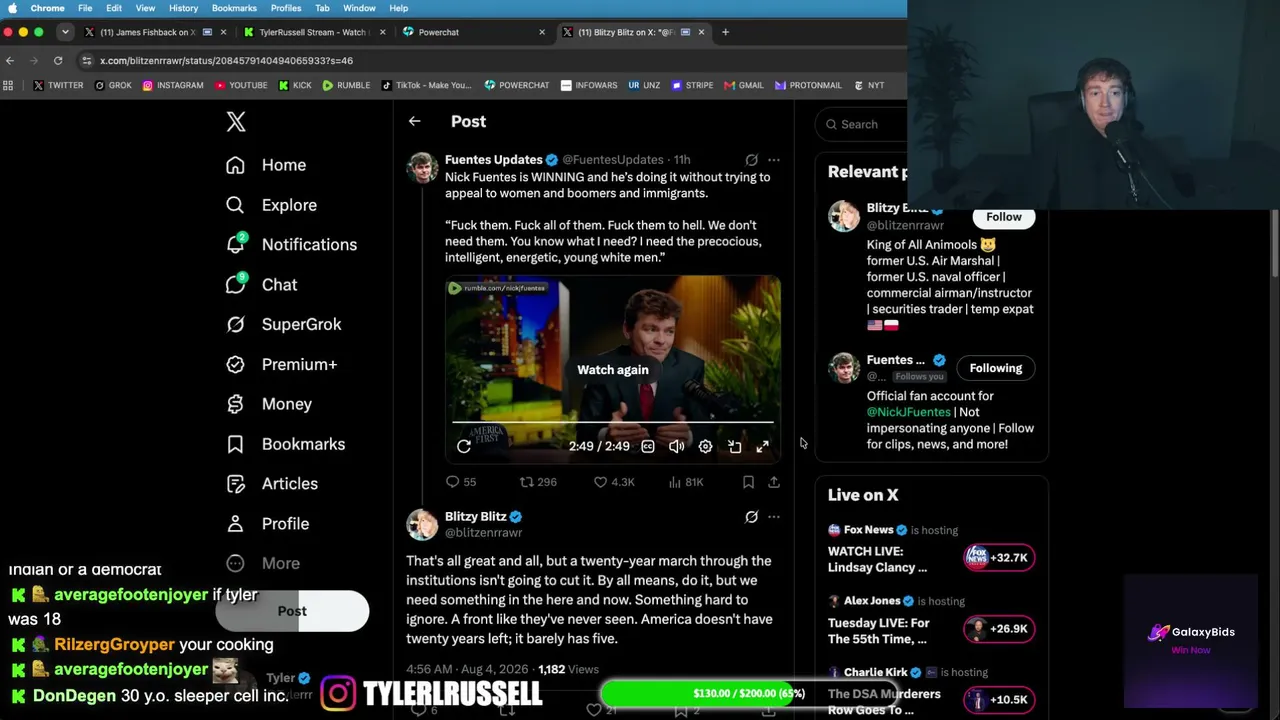Follow Blitzy Blitz in Relevant people
Viewport: 1280px width, 720px height.
[x=1004, y=217]
